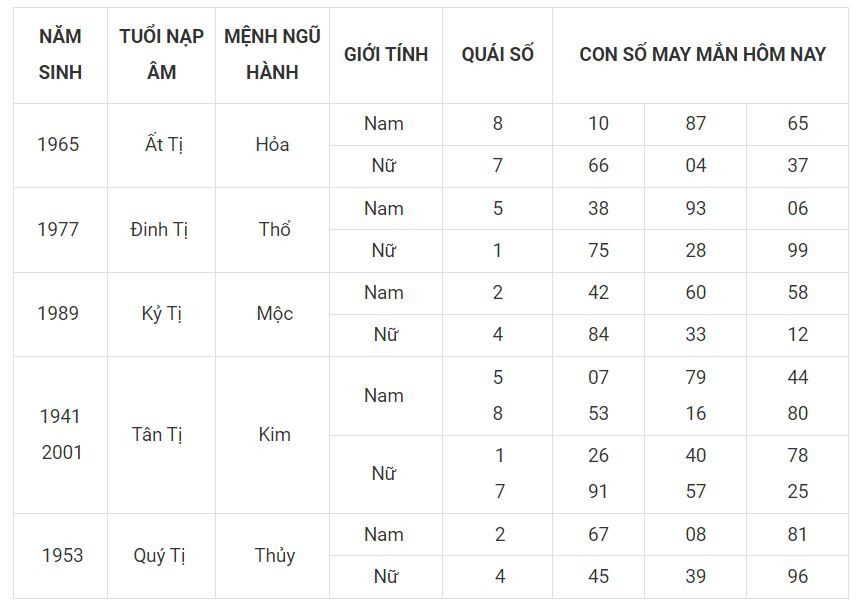859x605 pixels.
Task: Click lucky number 79 in the Kim row
Action: point(696,377)
